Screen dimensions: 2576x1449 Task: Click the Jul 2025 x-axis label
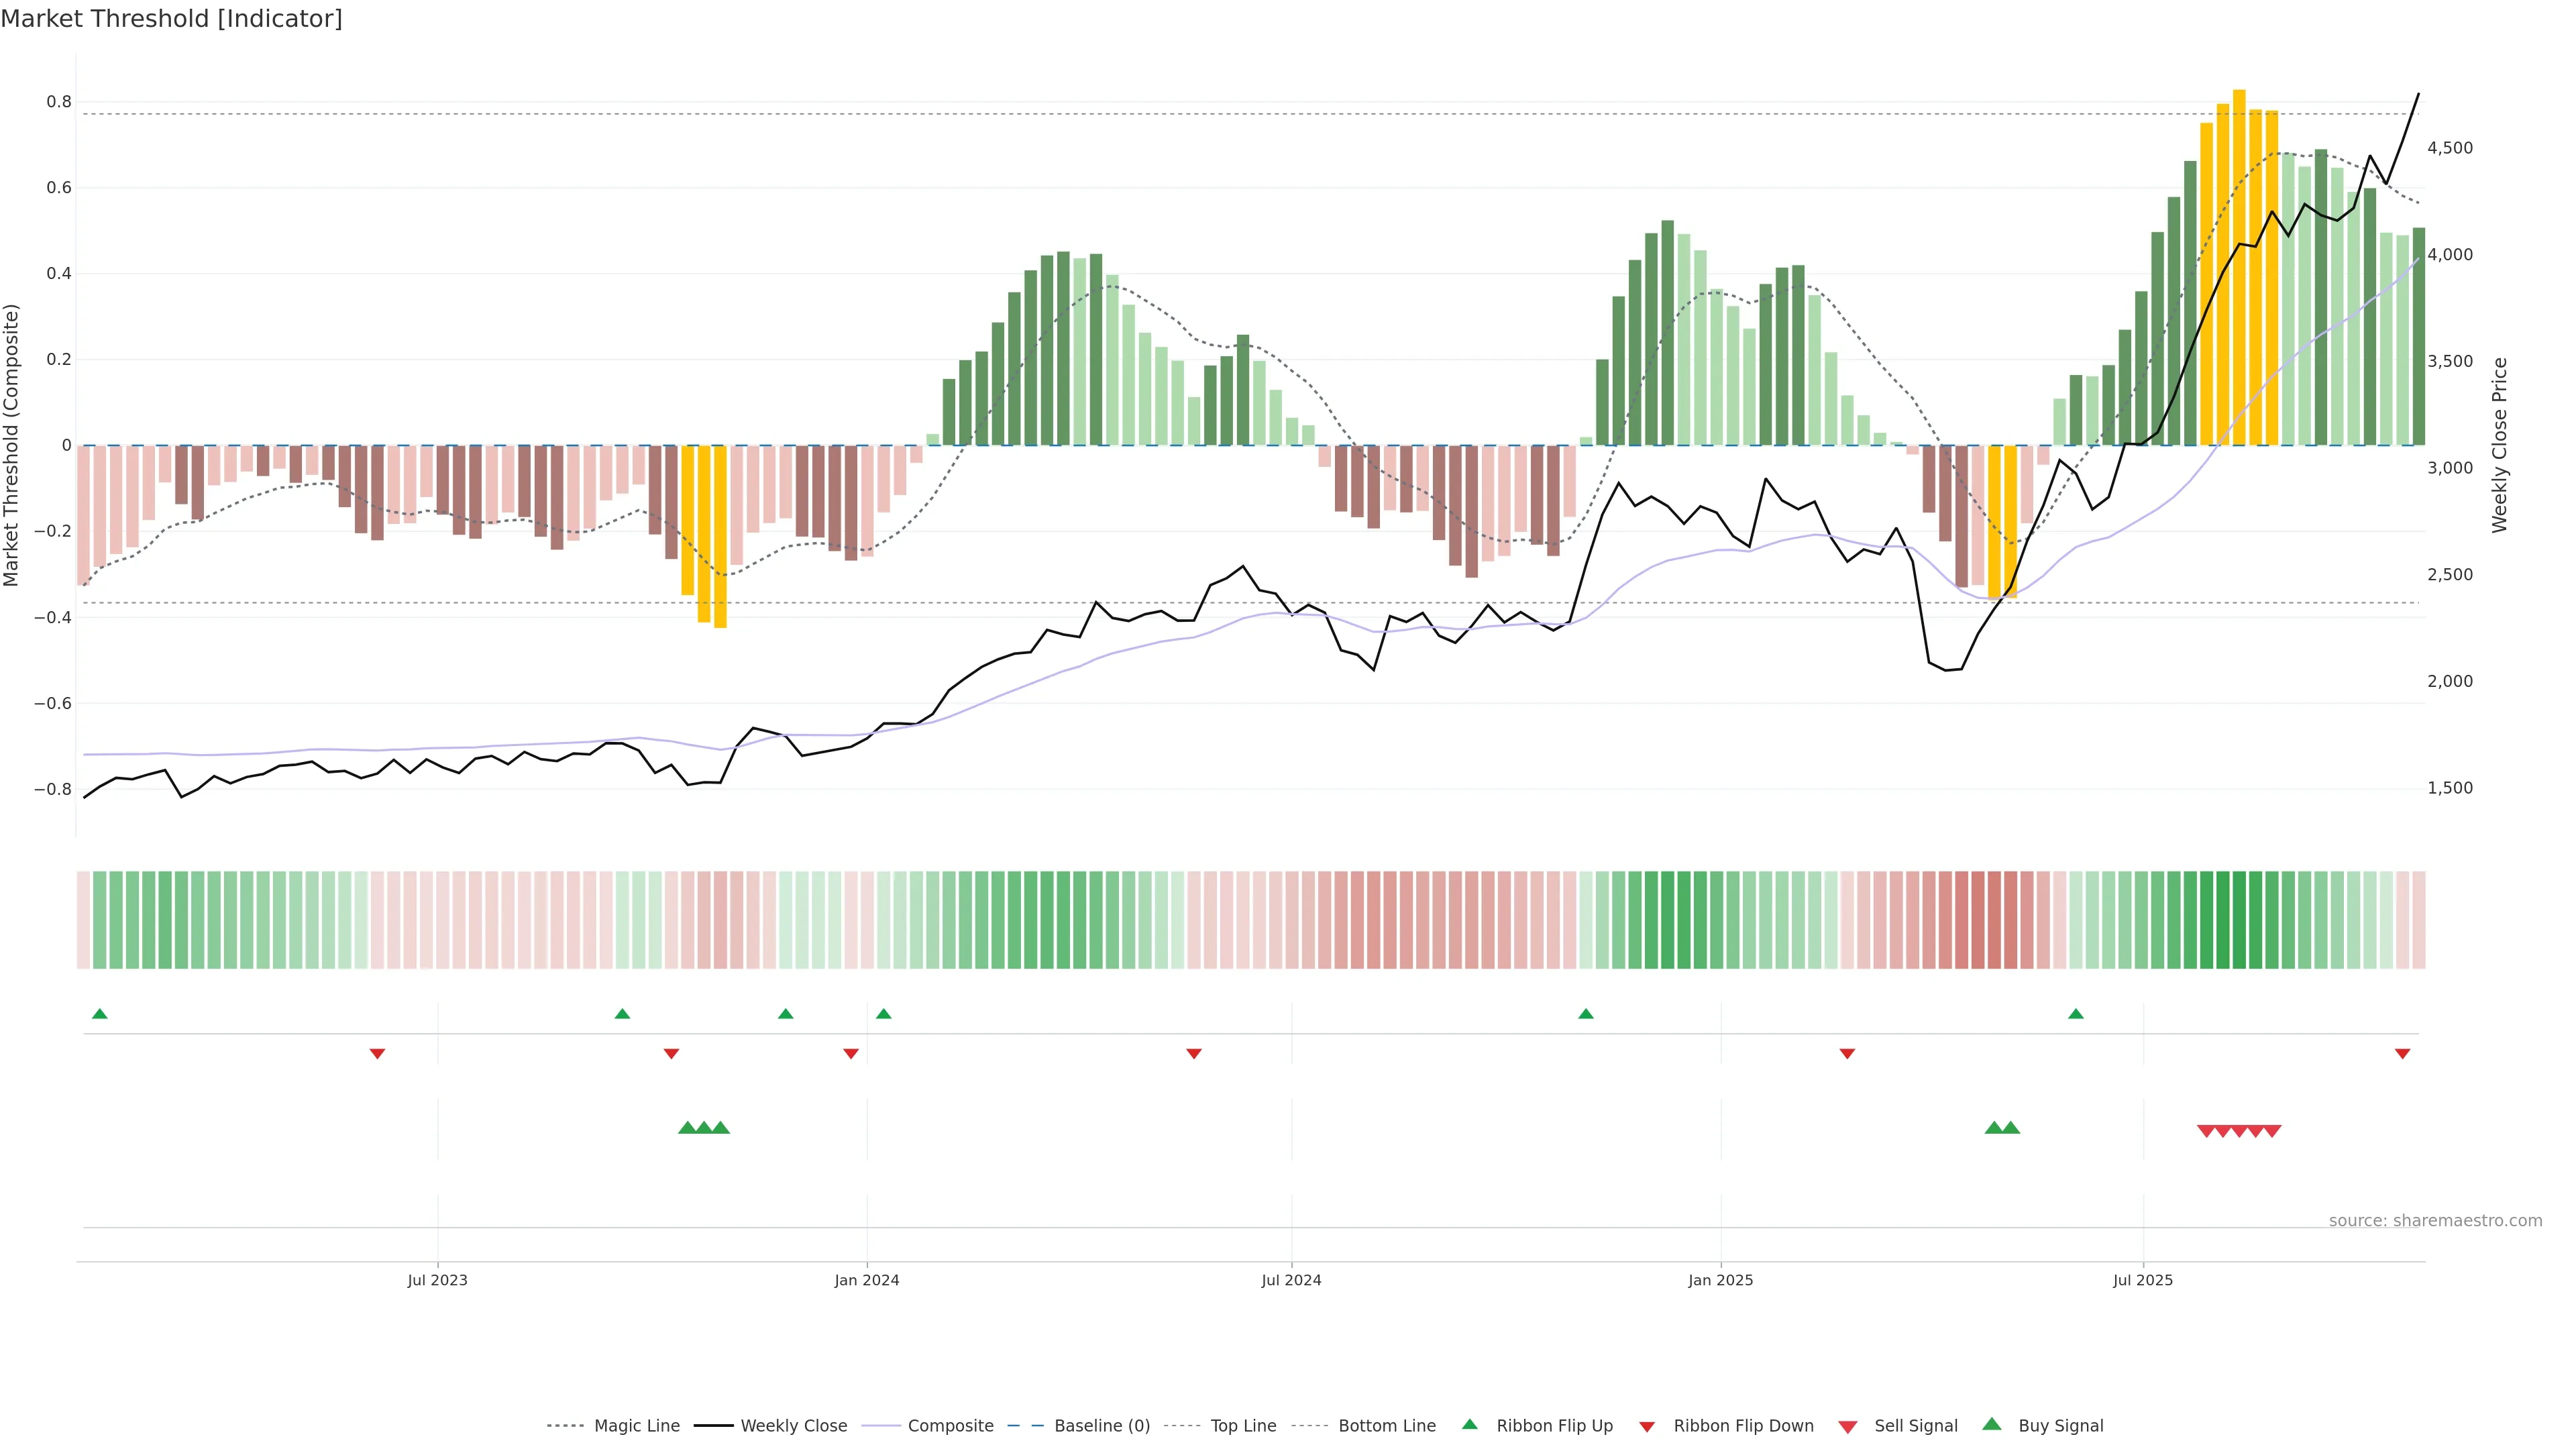pyautogui.click(x=2143, y=1280)
